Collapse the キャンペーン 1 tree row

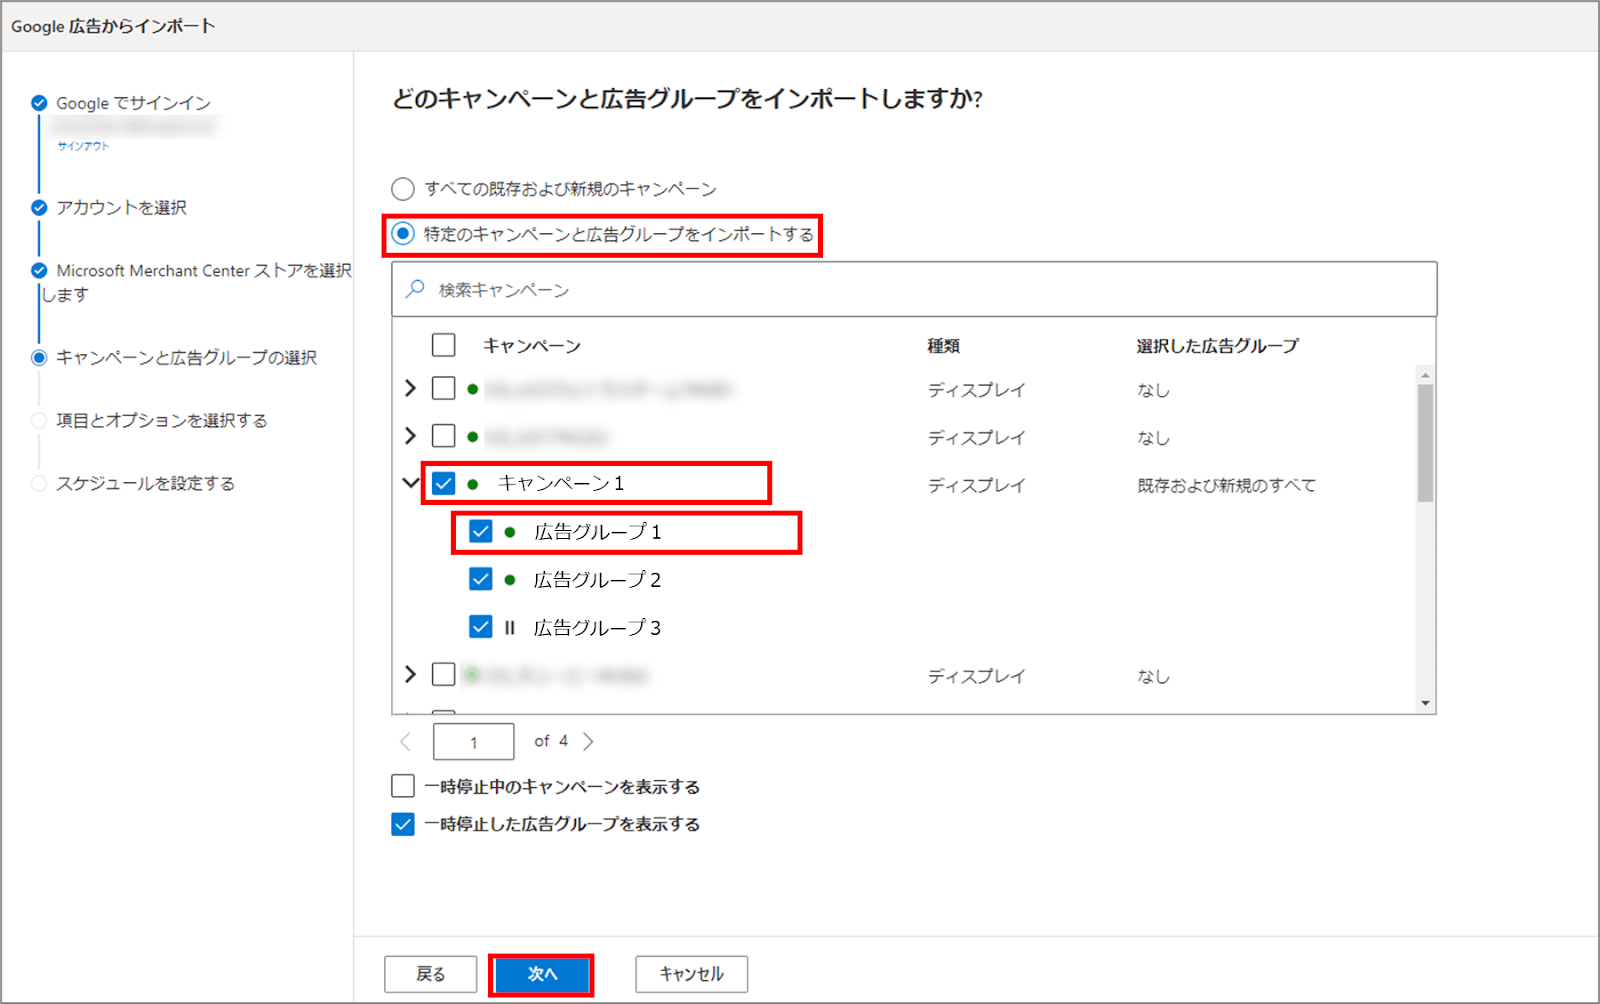410,483
